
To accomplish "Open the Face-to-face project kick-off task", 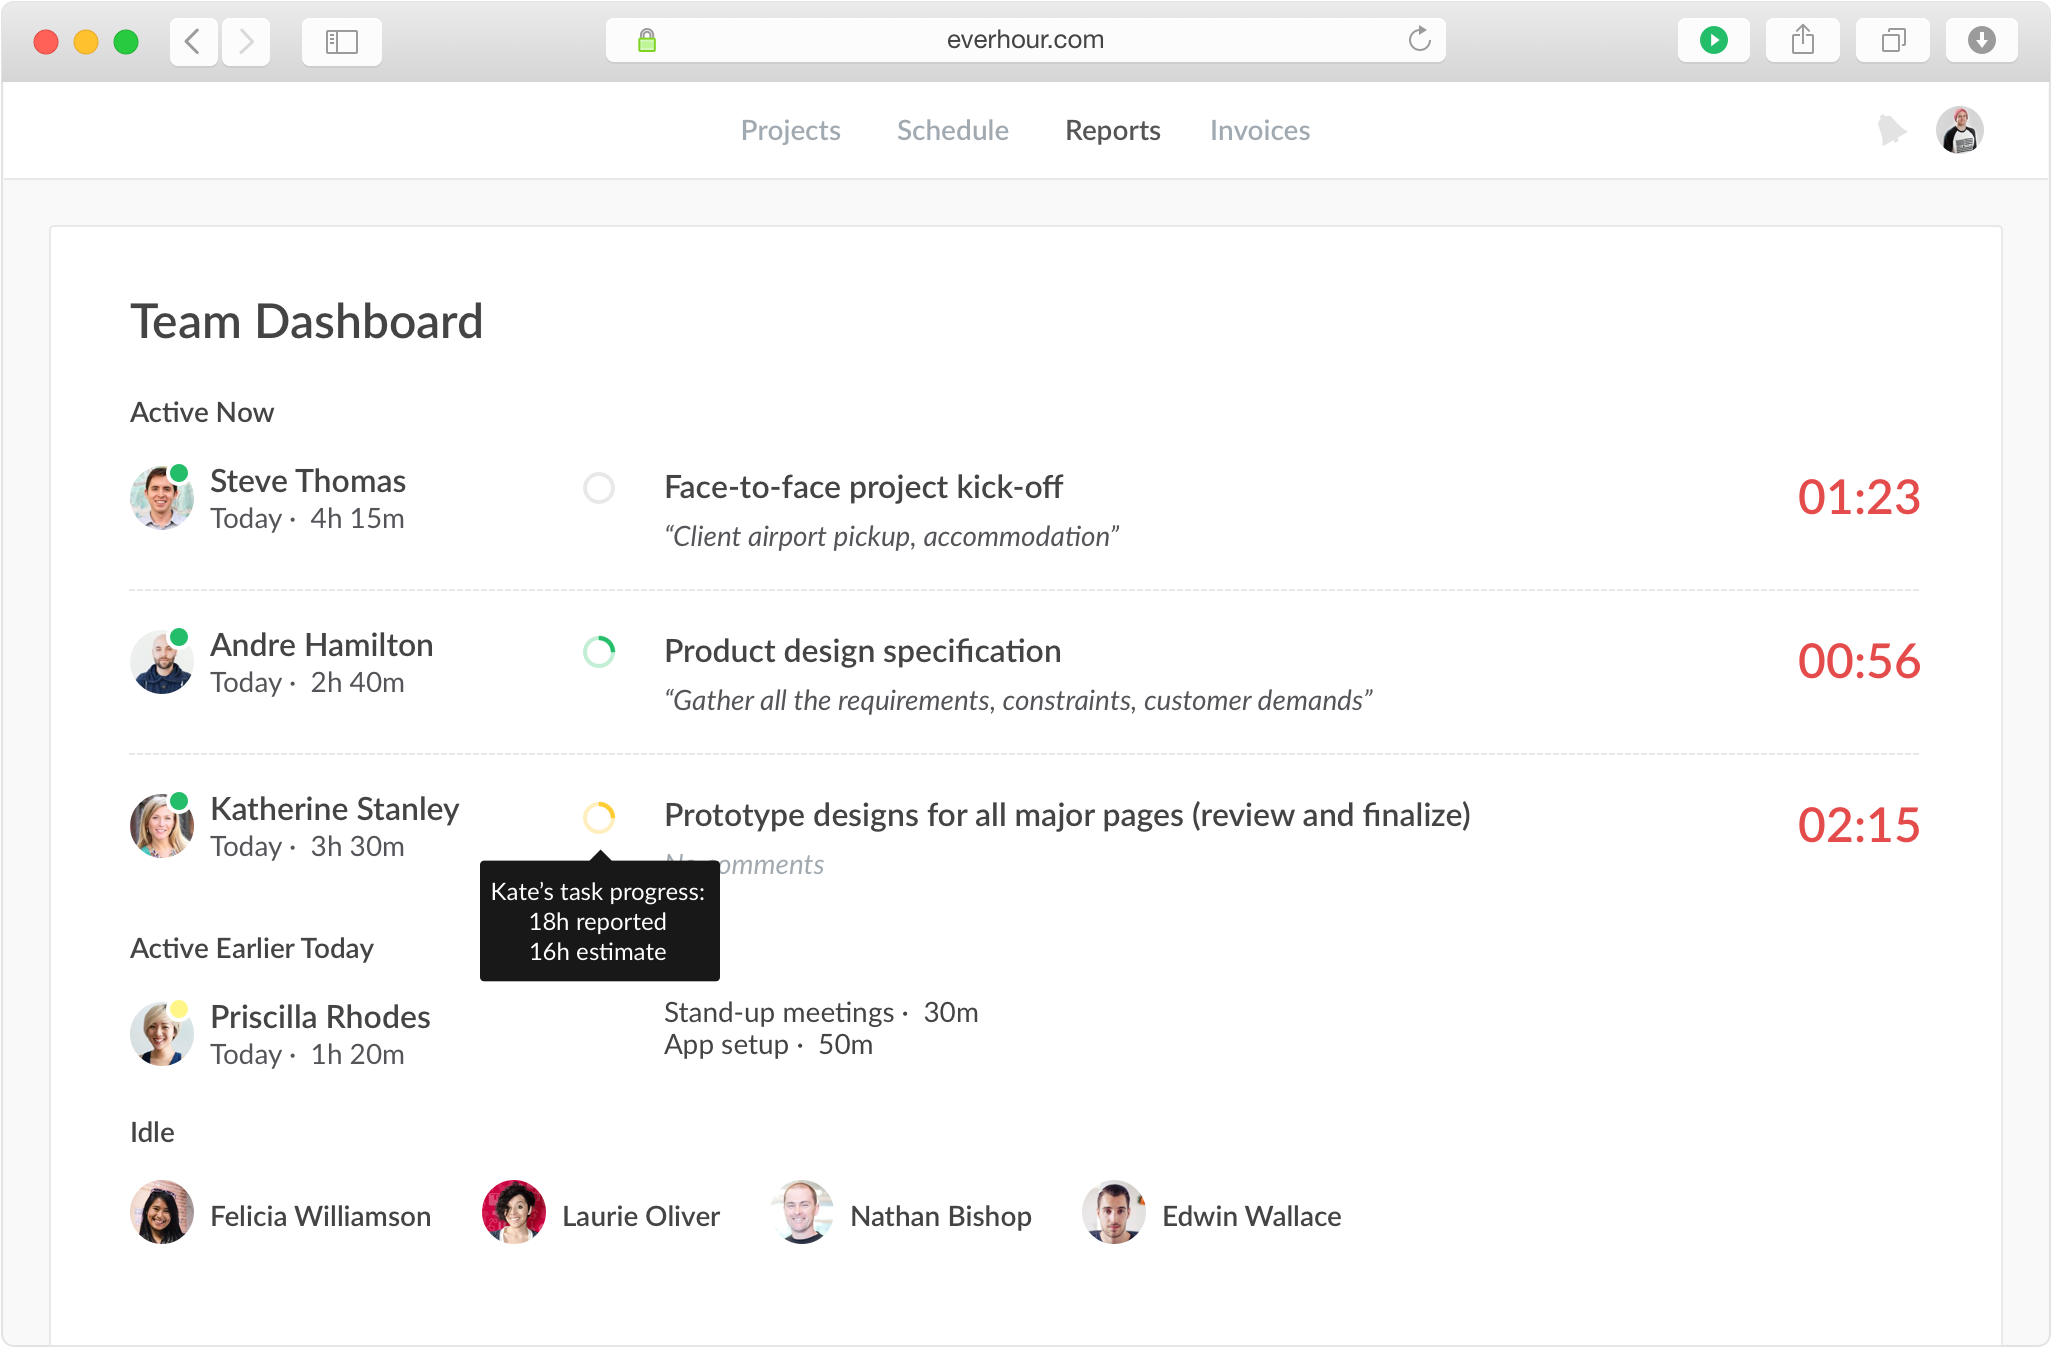I will click(863, 487).
